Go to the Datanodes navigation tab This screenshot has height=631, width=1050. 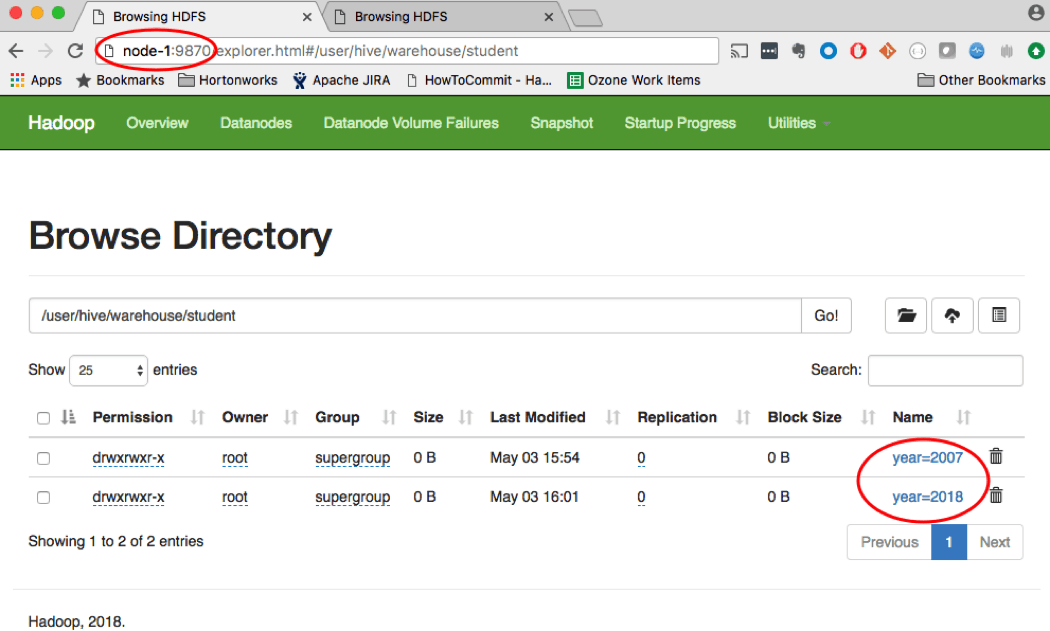tap(256, 123)
